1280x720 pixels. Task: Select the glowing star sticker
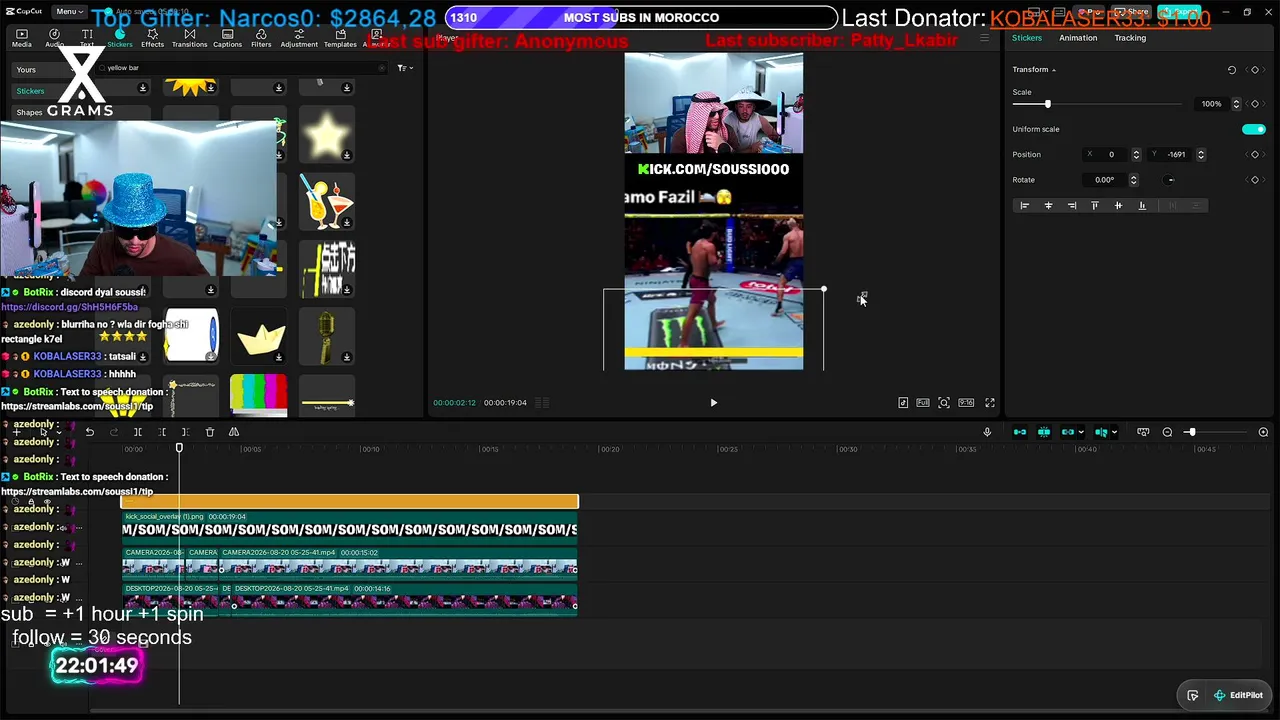tap(326, 136)
